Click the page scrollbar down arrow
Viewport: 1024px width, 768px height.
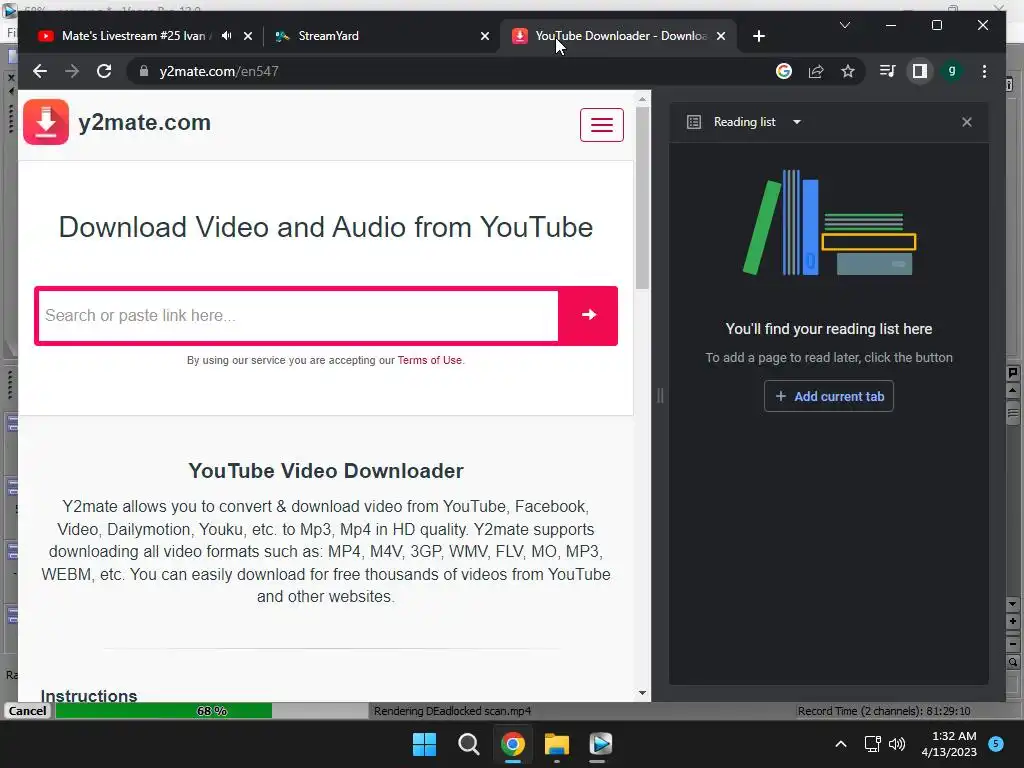(x=642, y=693)
